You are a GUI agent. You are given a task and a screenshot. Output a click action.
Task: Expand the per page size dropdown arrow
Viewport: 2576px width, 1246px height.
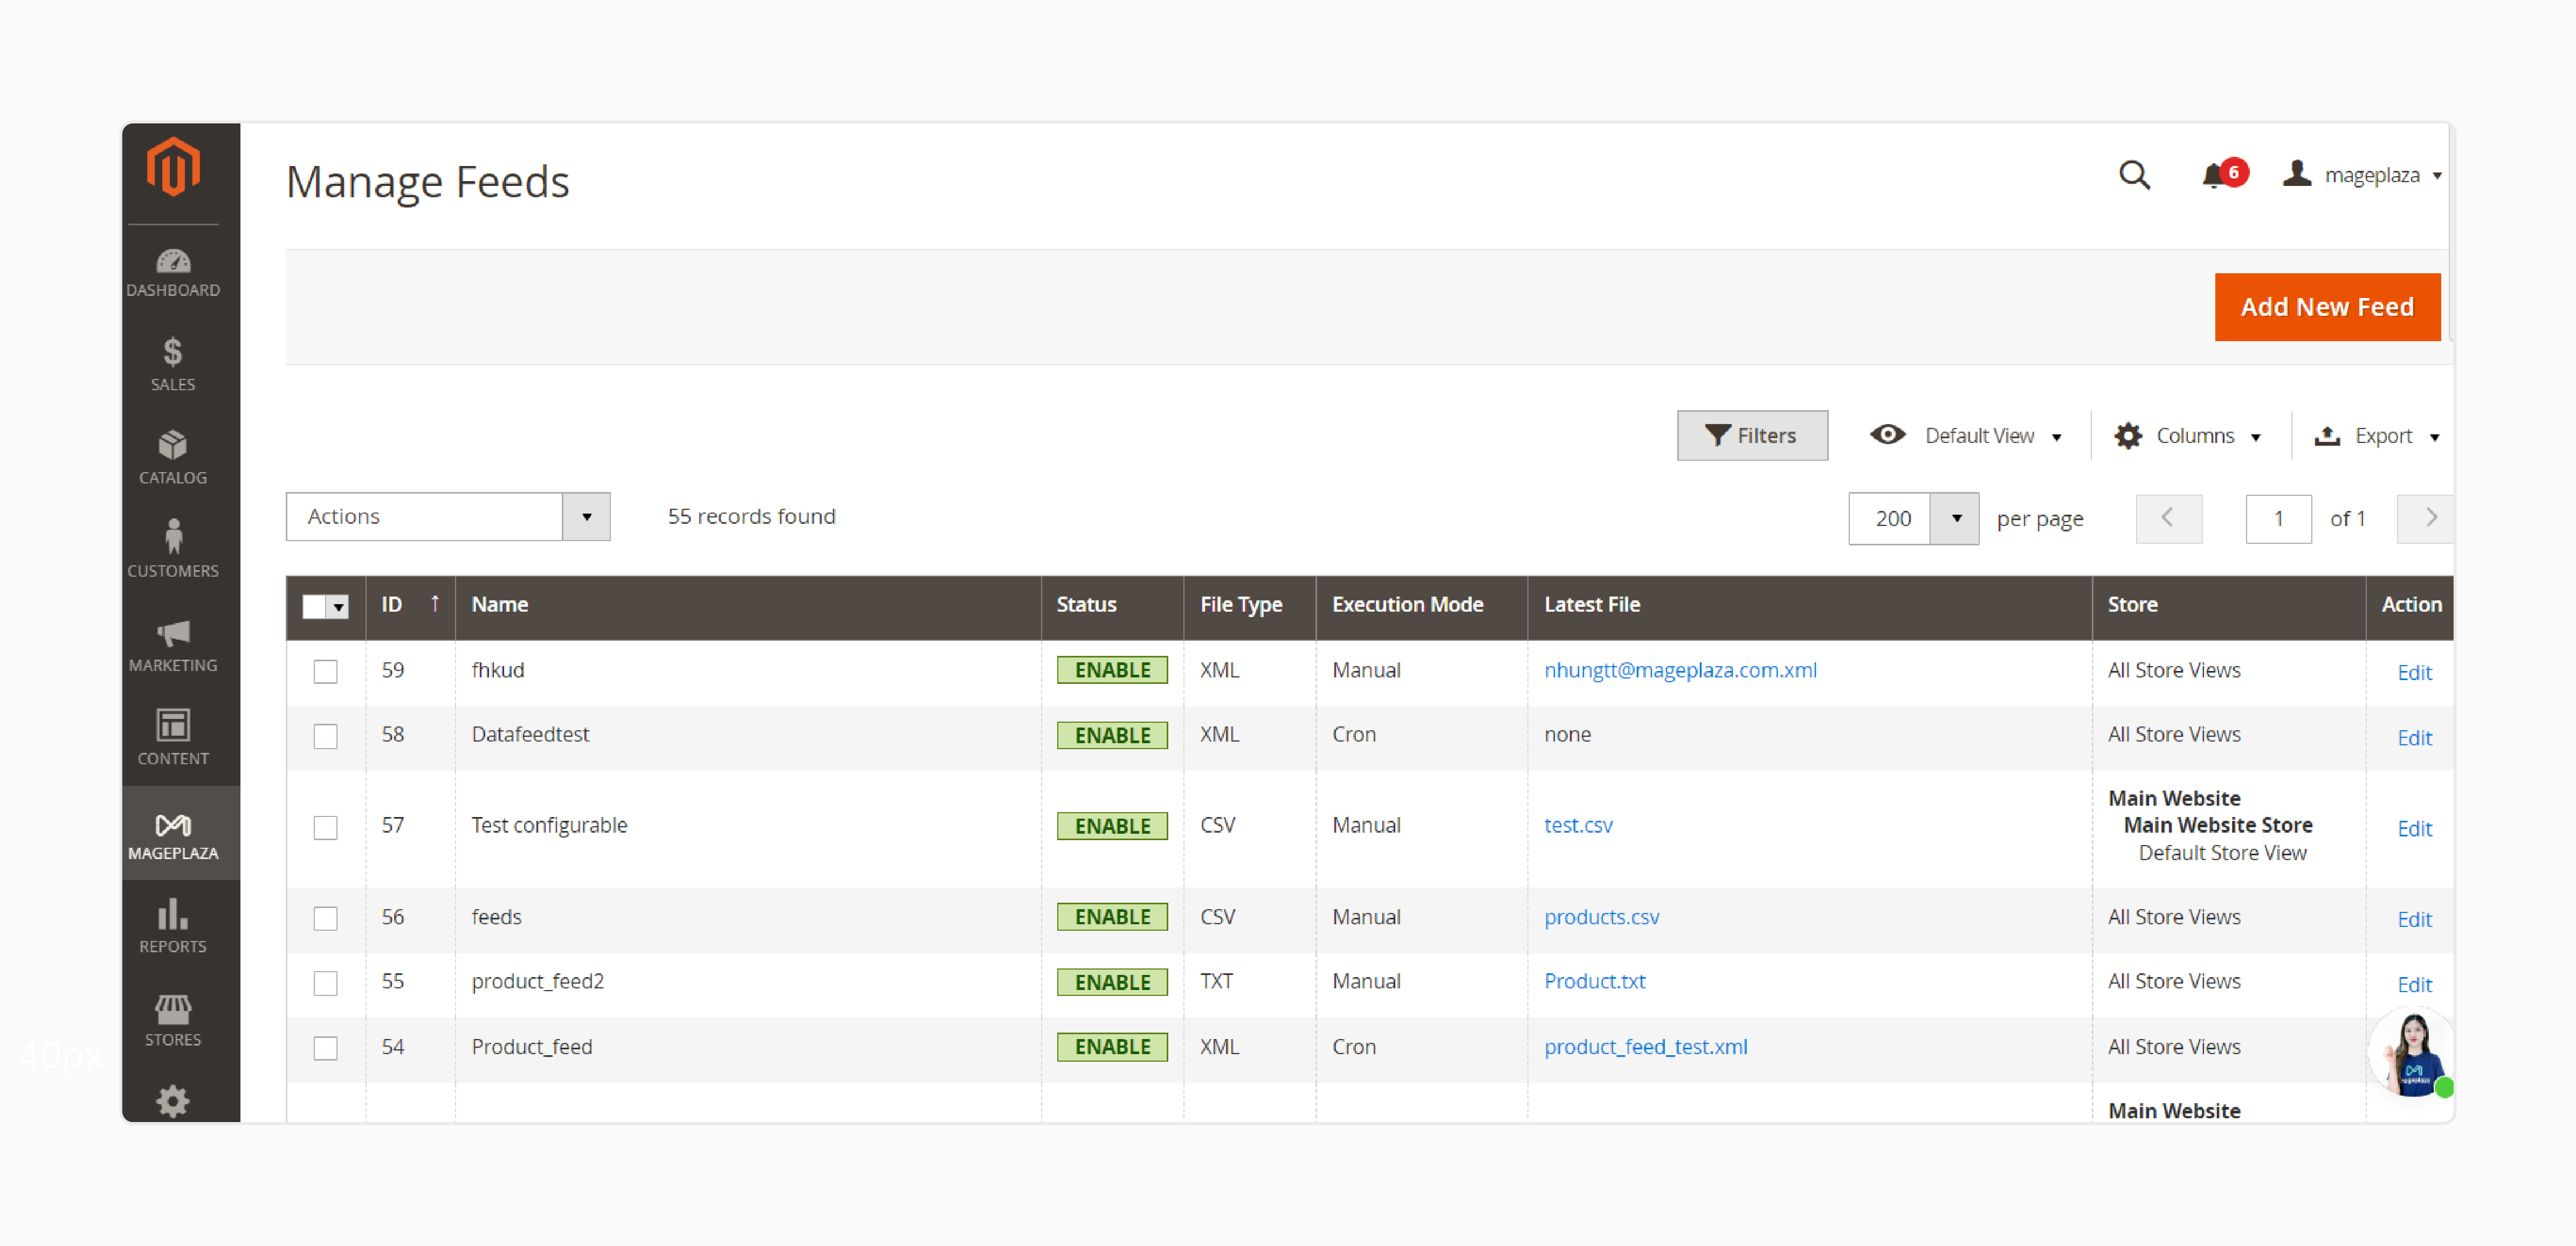pos(1955,518)
